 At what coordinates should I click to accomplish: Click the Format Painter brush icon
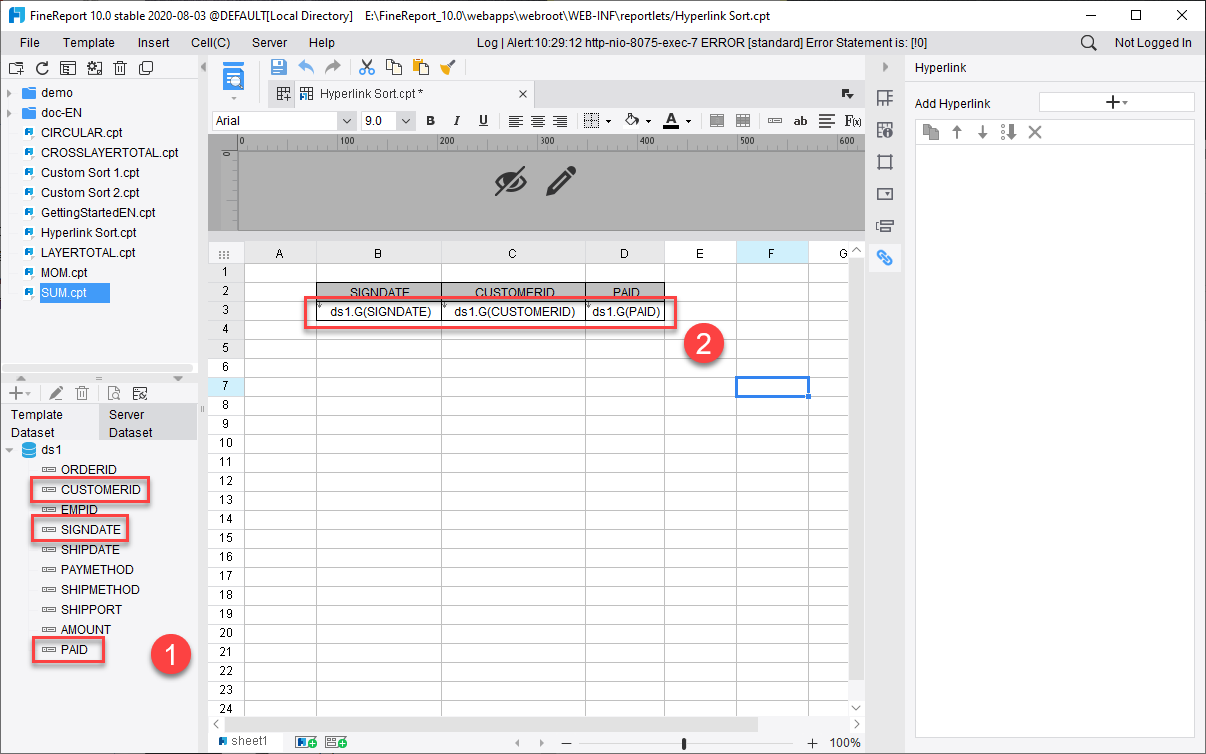[446, 67]
